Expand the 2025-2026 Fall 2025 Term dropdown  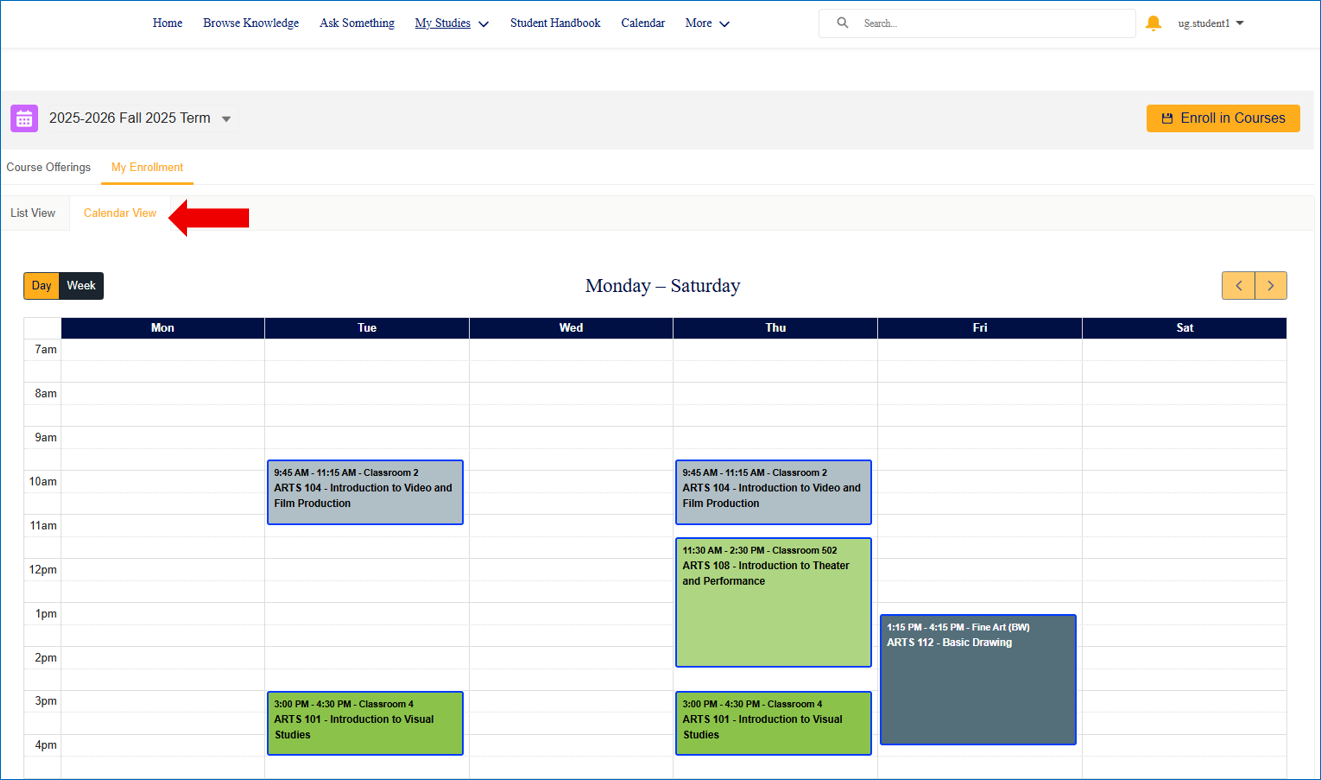(226, 119)
